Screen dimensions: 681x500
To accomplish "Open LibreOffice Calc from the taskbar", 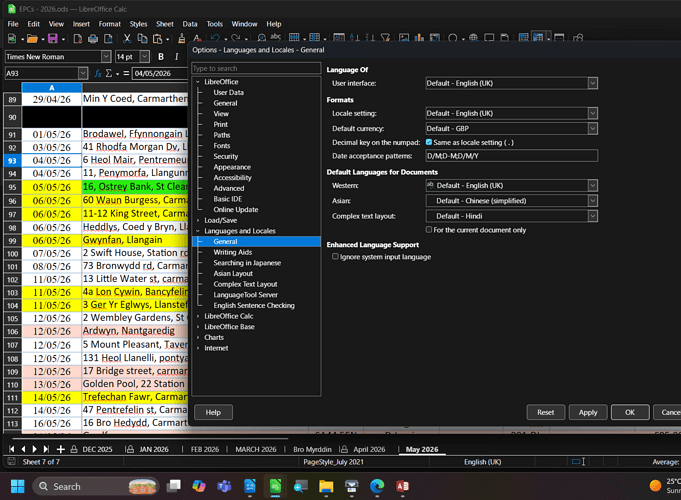I will (275, 486).
